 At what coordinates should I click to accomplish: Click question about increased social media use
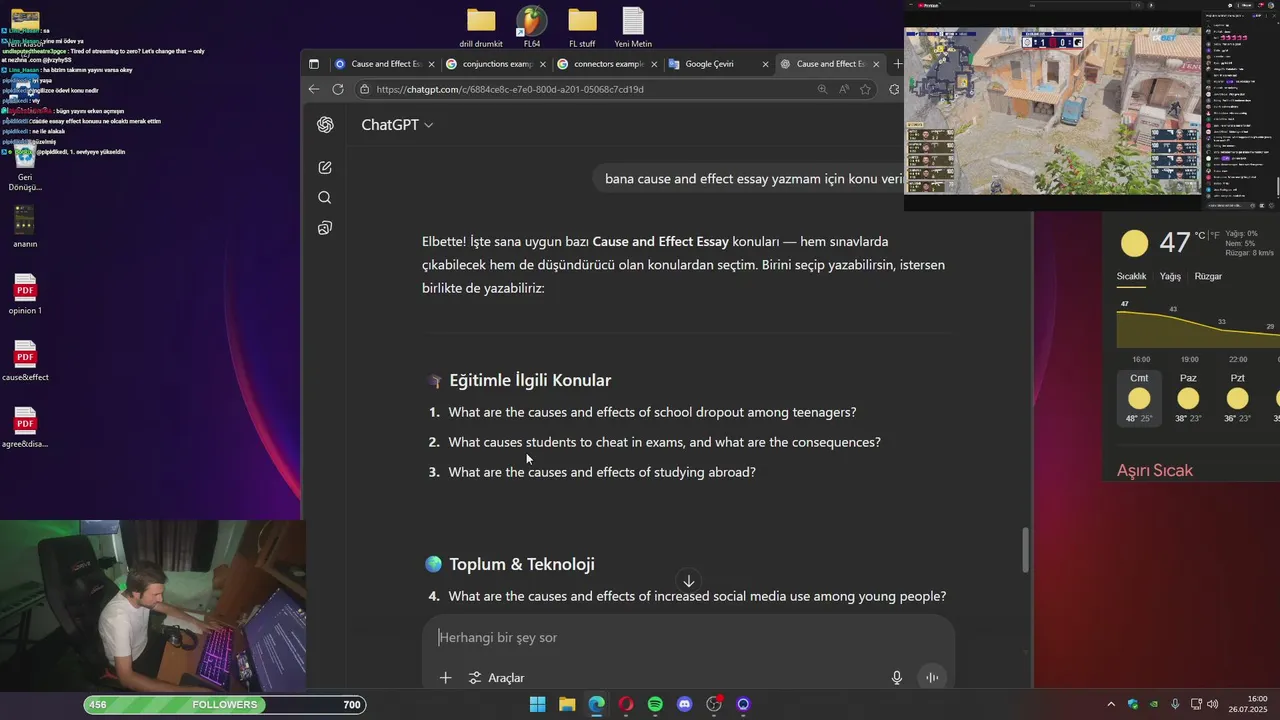pyautogui.click(x=697, y=596)
